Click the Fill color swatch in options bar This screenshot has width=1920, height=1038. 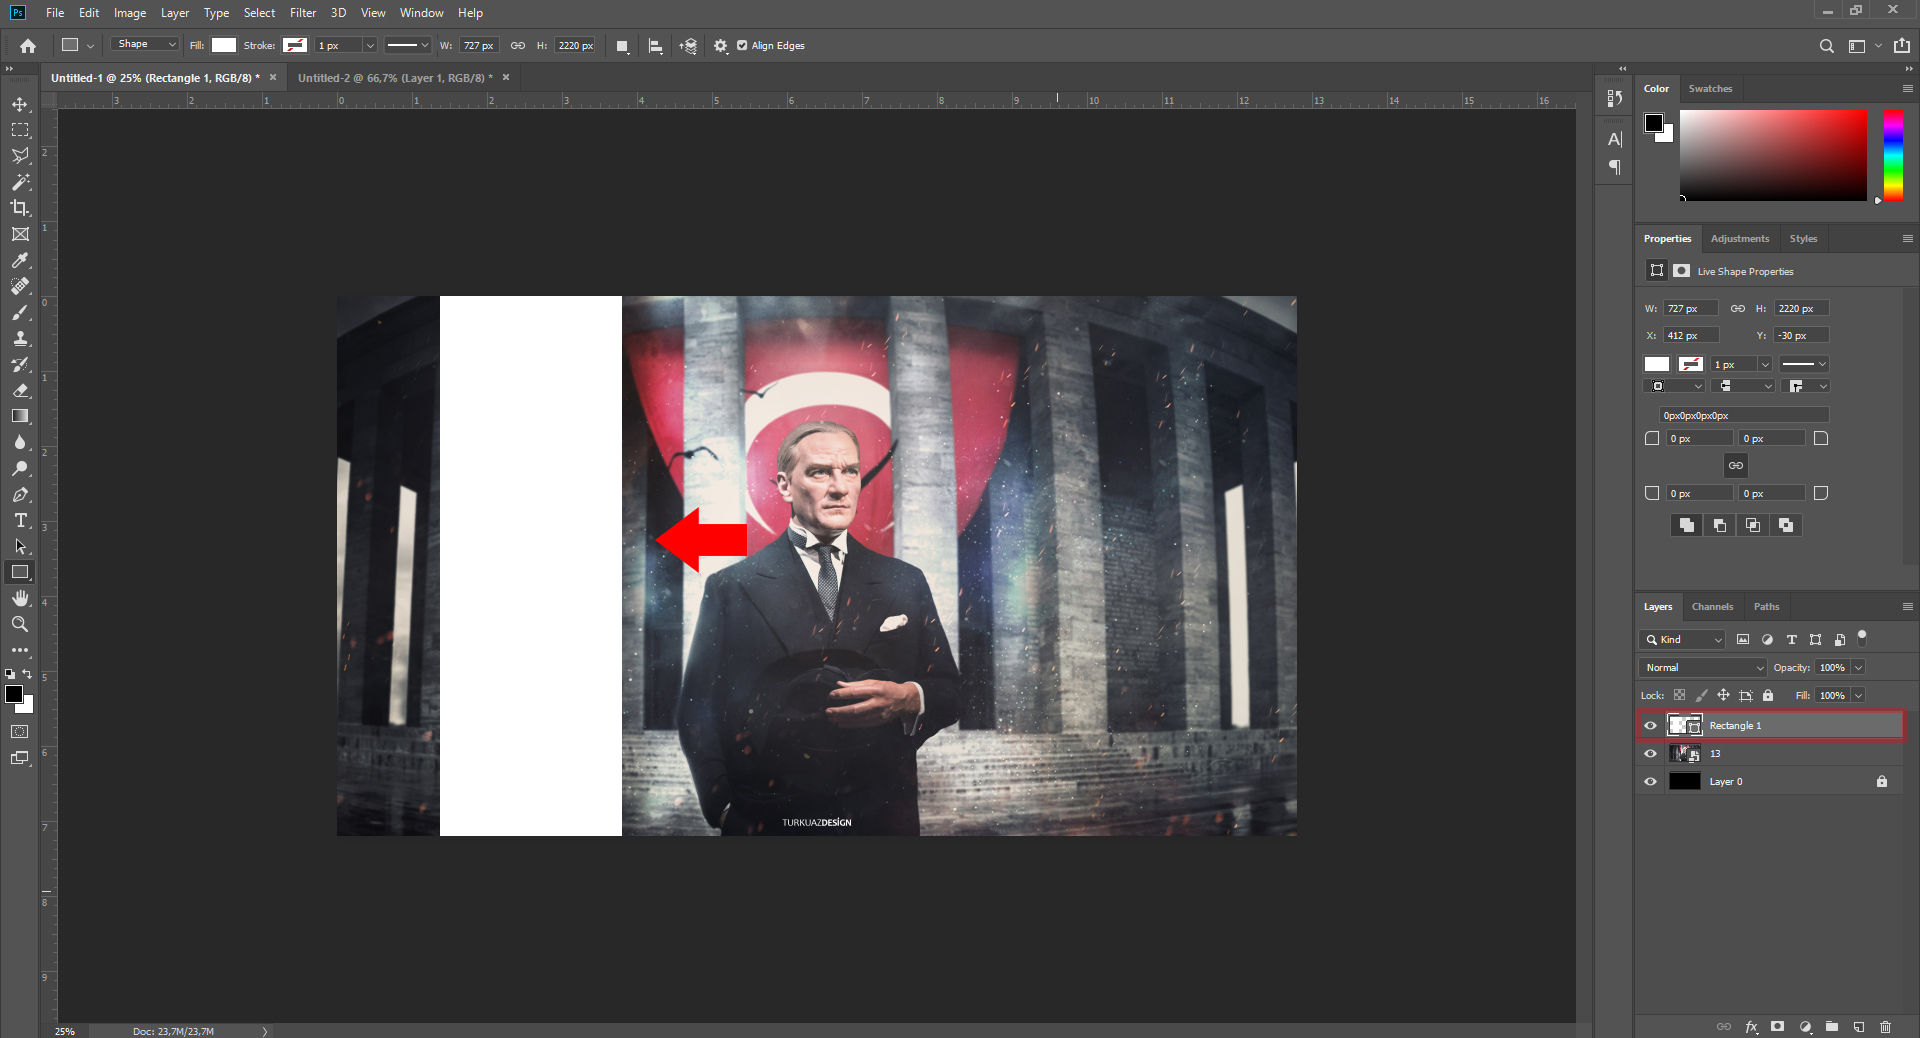click(x=224, y=46)
